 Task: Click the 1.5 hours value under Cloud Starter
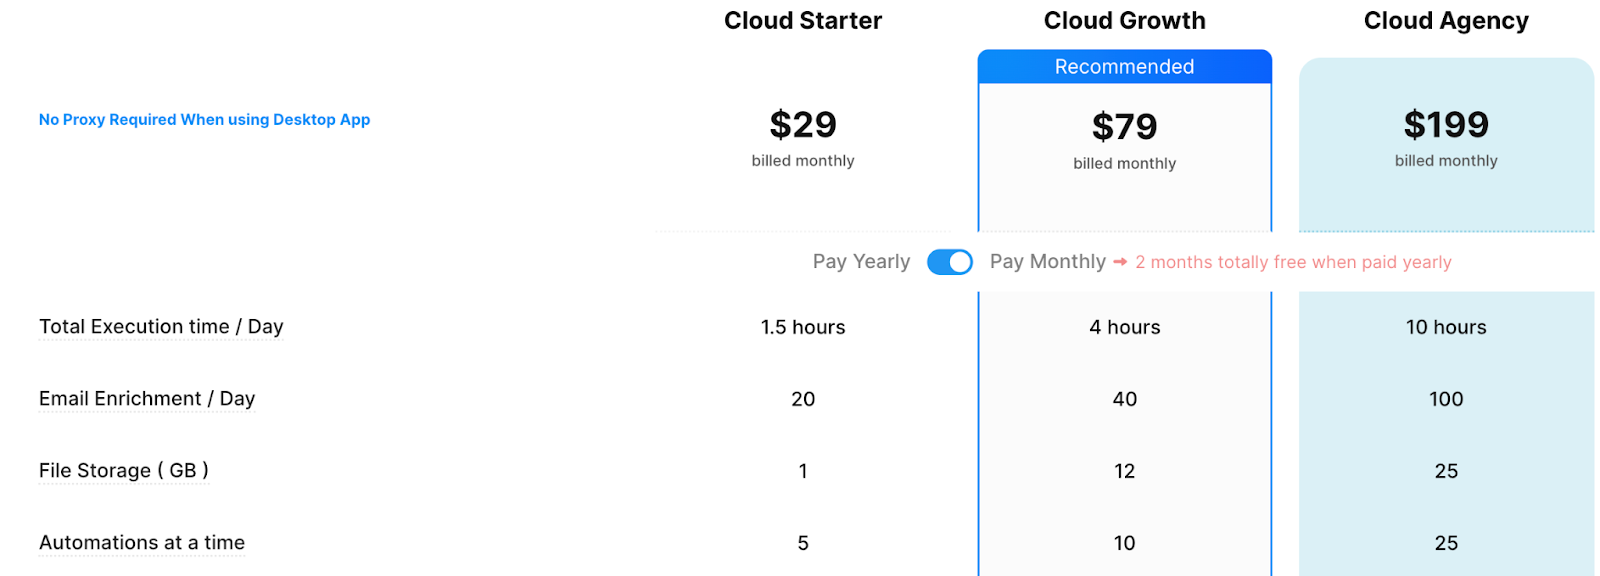(x=802, y=327)
